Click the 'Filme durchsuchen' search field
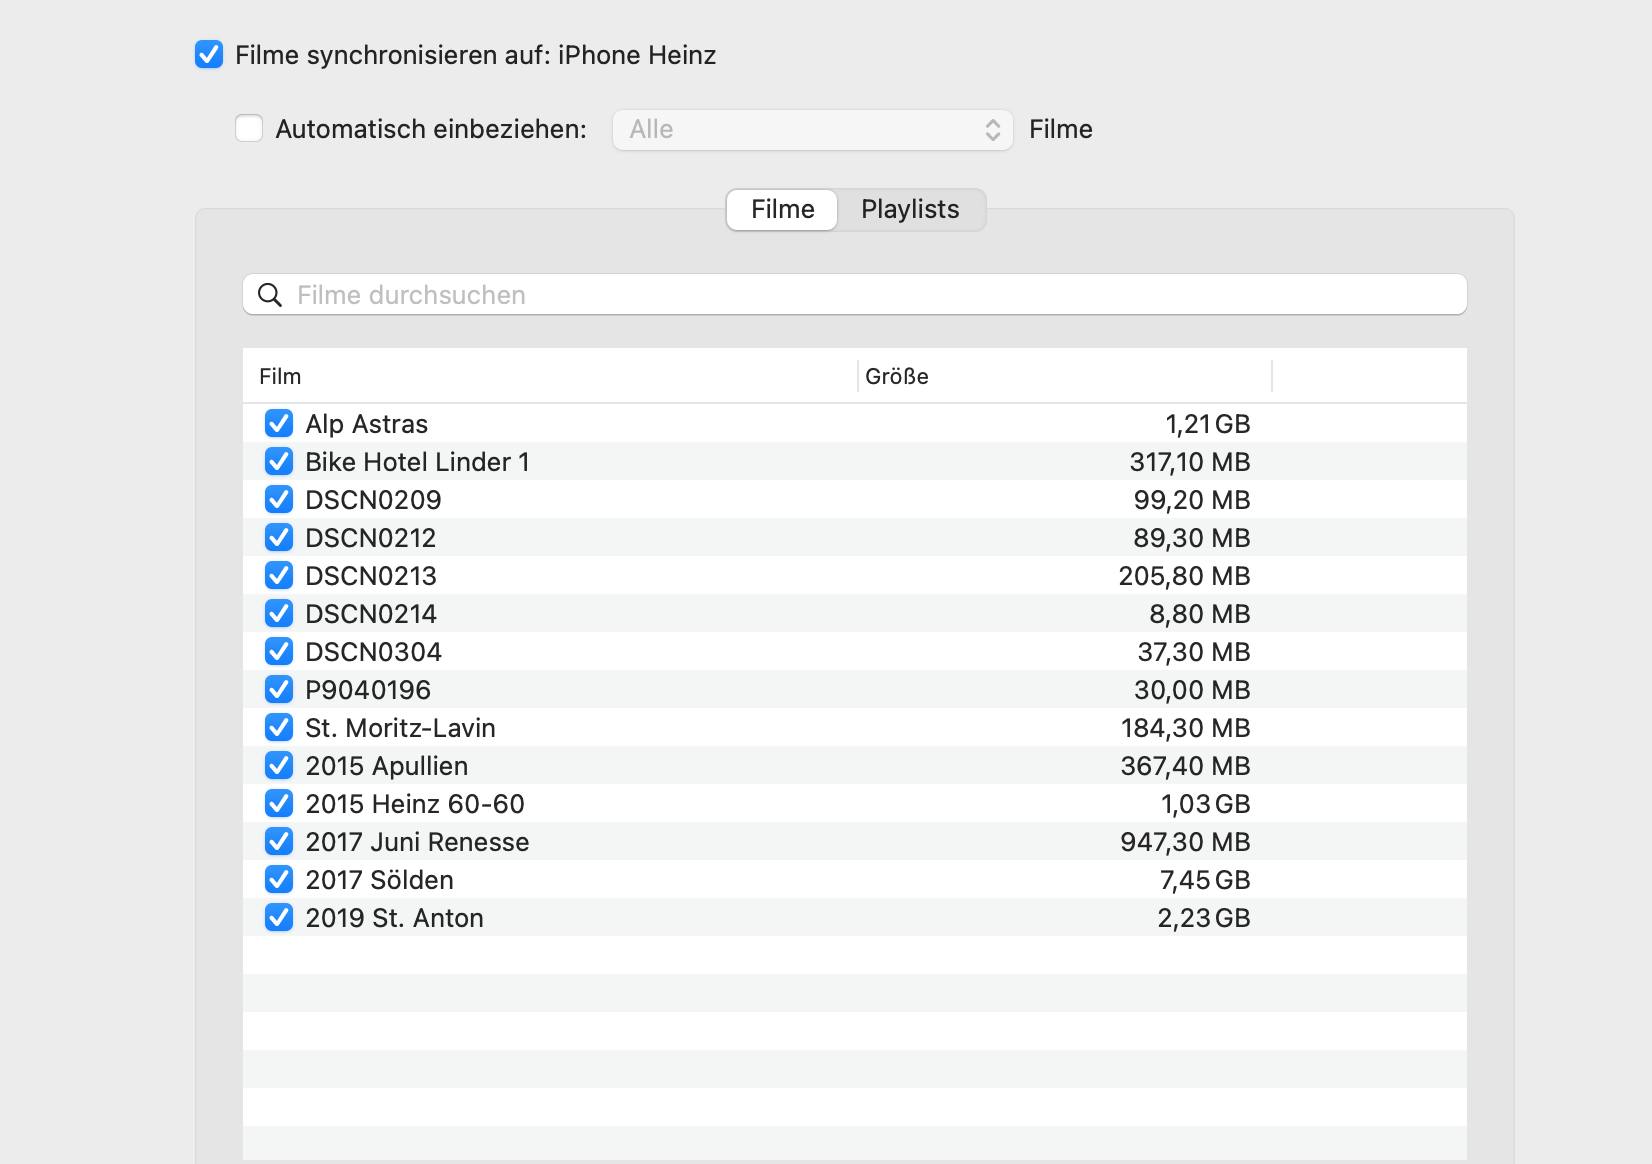This screenshot has width=1652, height=1164. tap(870, 295)
